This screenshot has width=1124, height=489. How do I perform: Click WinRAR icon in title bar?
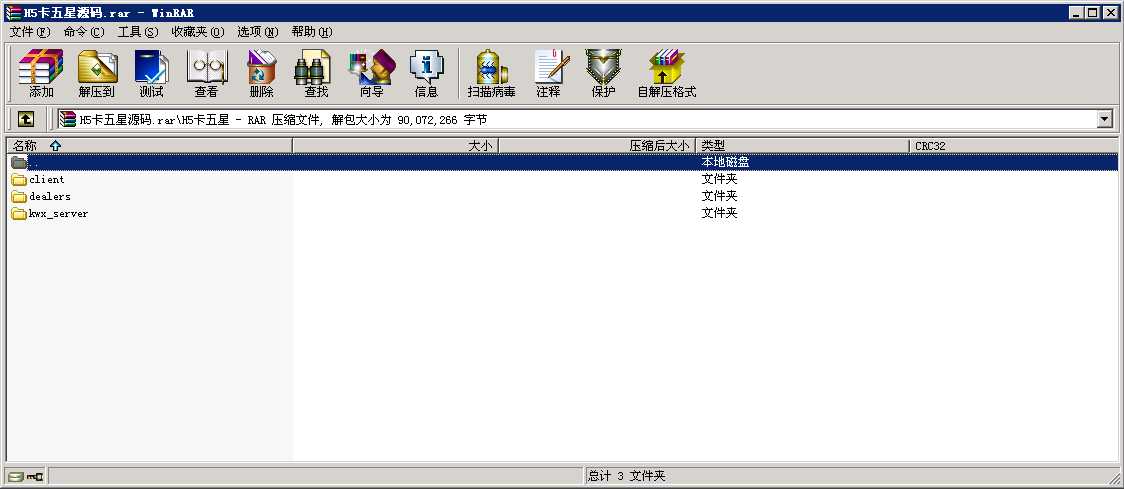pyautogui.click(x=13, y=12)
